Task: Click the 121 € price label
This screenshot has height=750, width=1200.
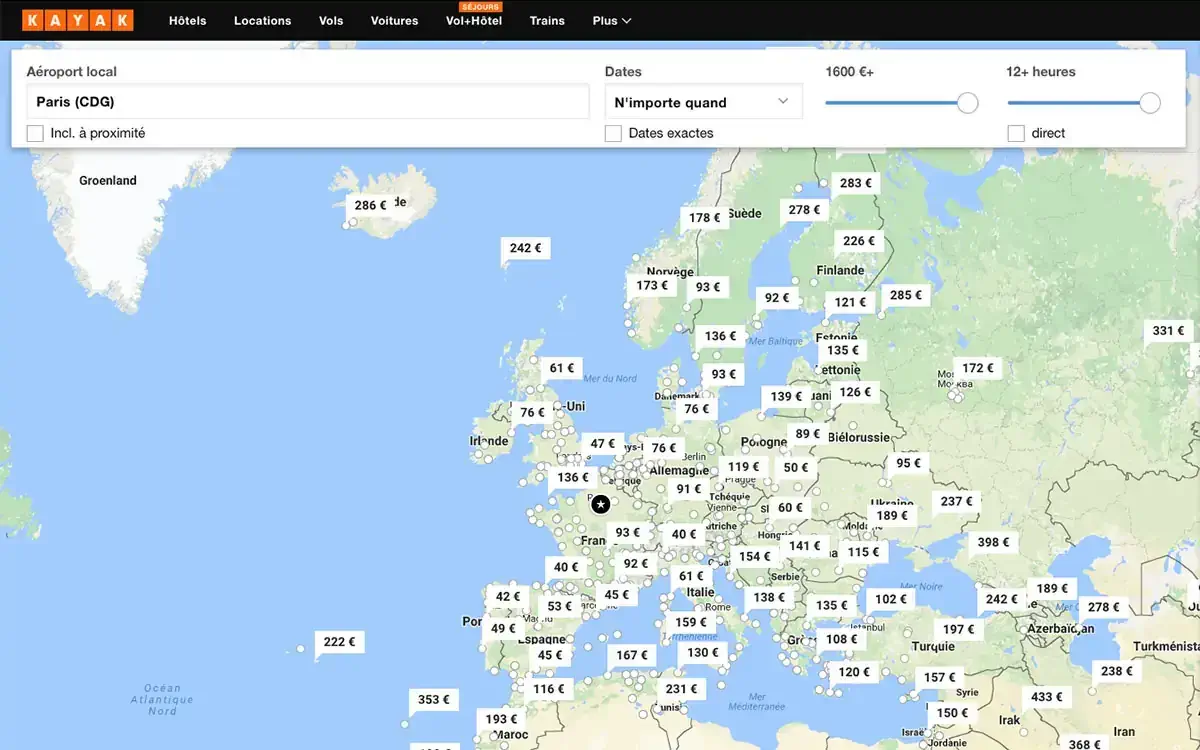Action: [x=851, y=302]
